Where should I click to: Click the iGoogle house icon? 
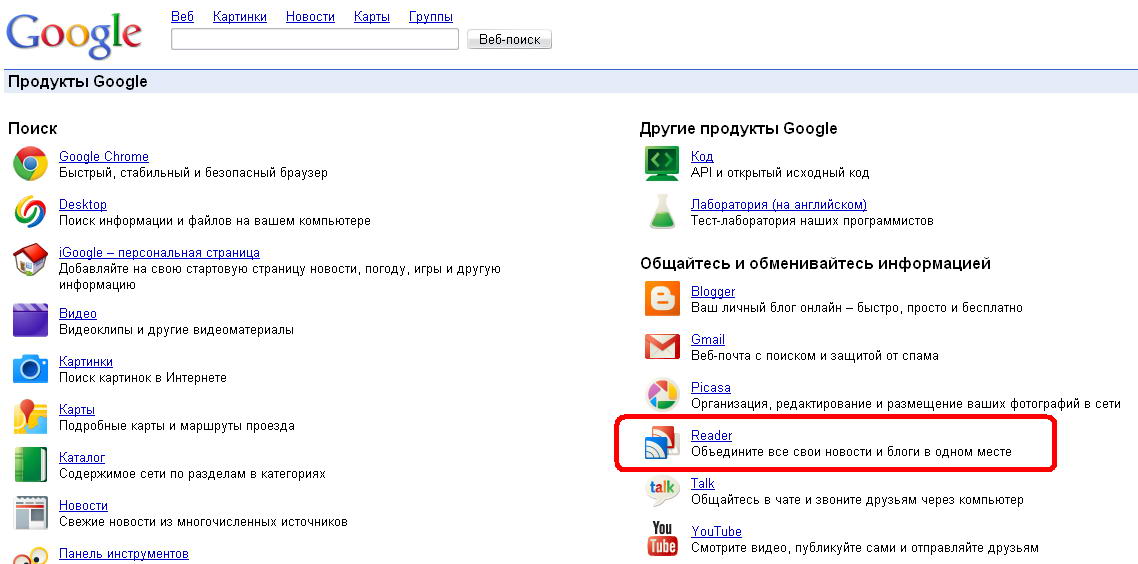pos(30,261)
